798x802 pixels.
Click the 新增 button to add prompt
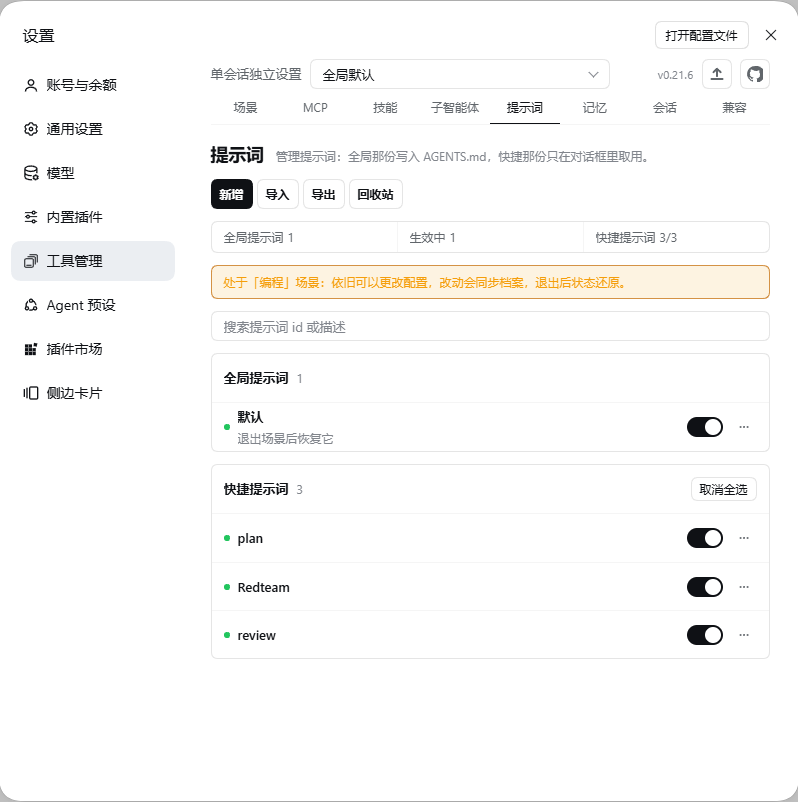point(232,194)
